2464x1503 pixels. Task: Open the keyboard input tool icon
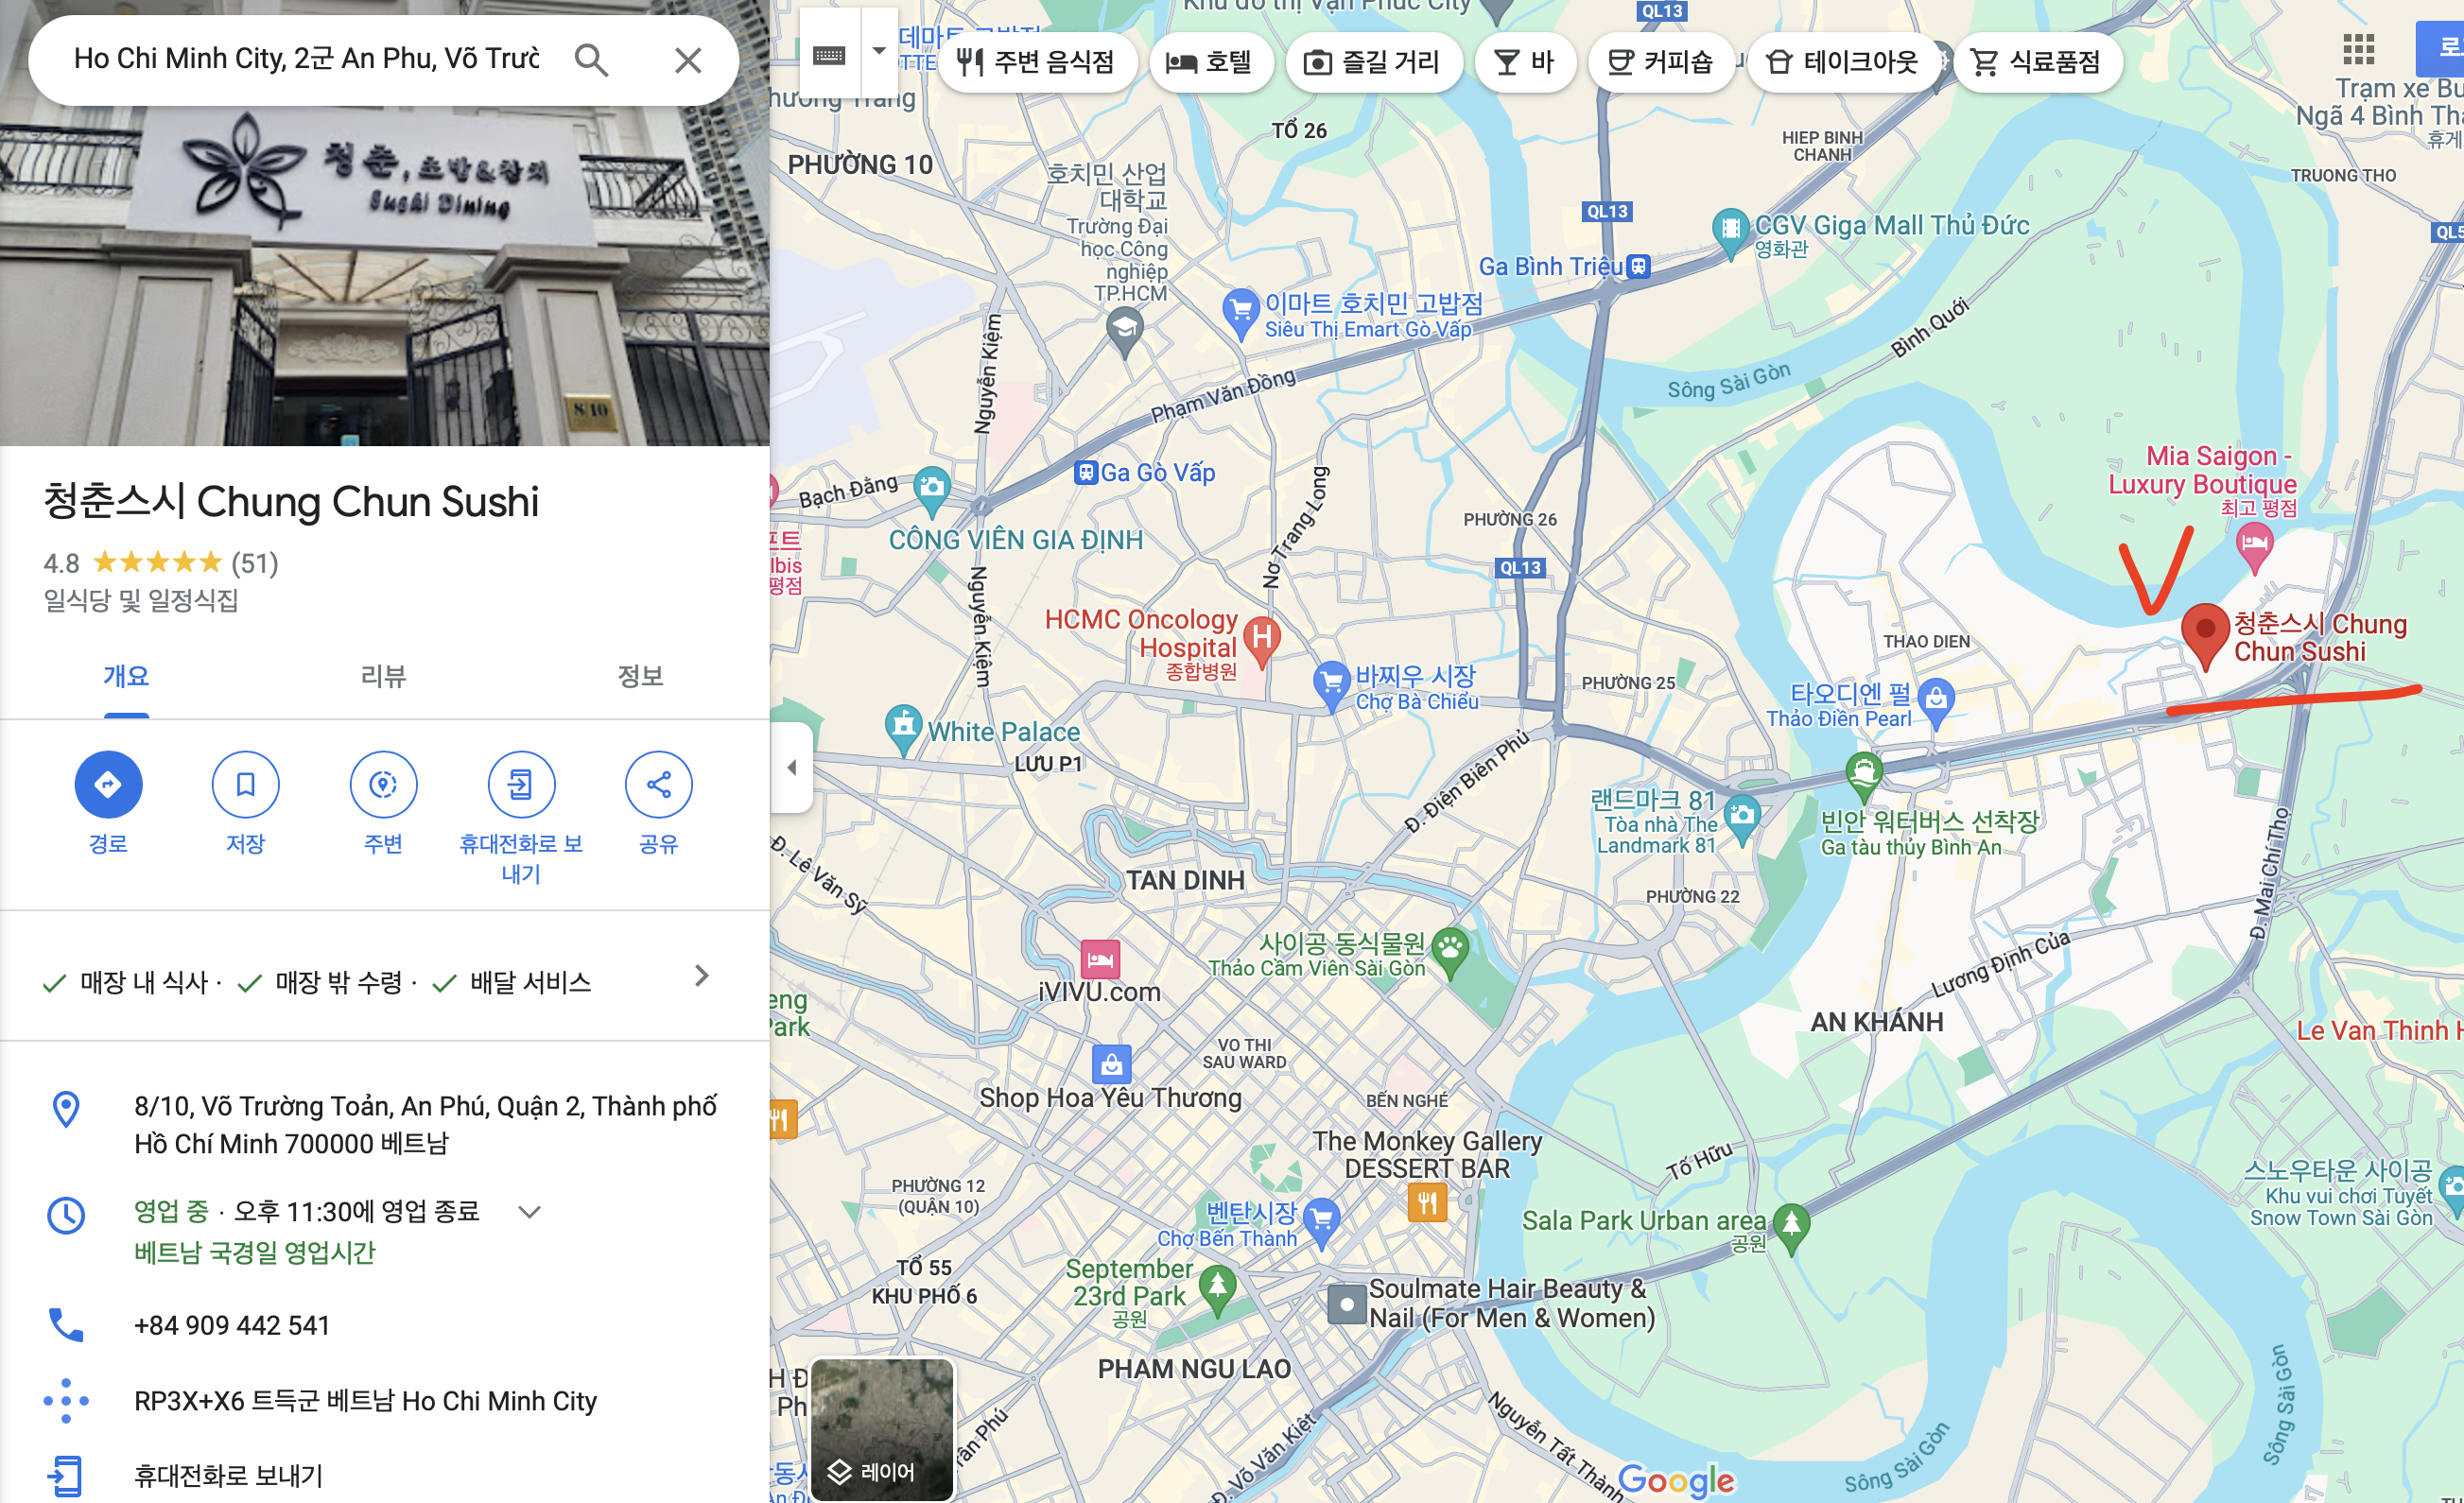pyautogui.click(x=829, y=54)
